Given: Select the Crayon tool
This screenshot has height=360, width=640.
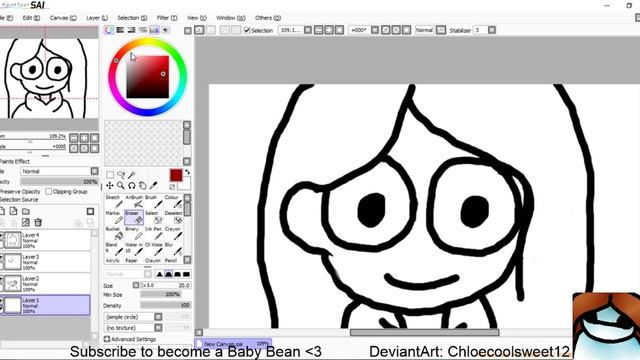Looking at the screenshot, I should (173, 233).
